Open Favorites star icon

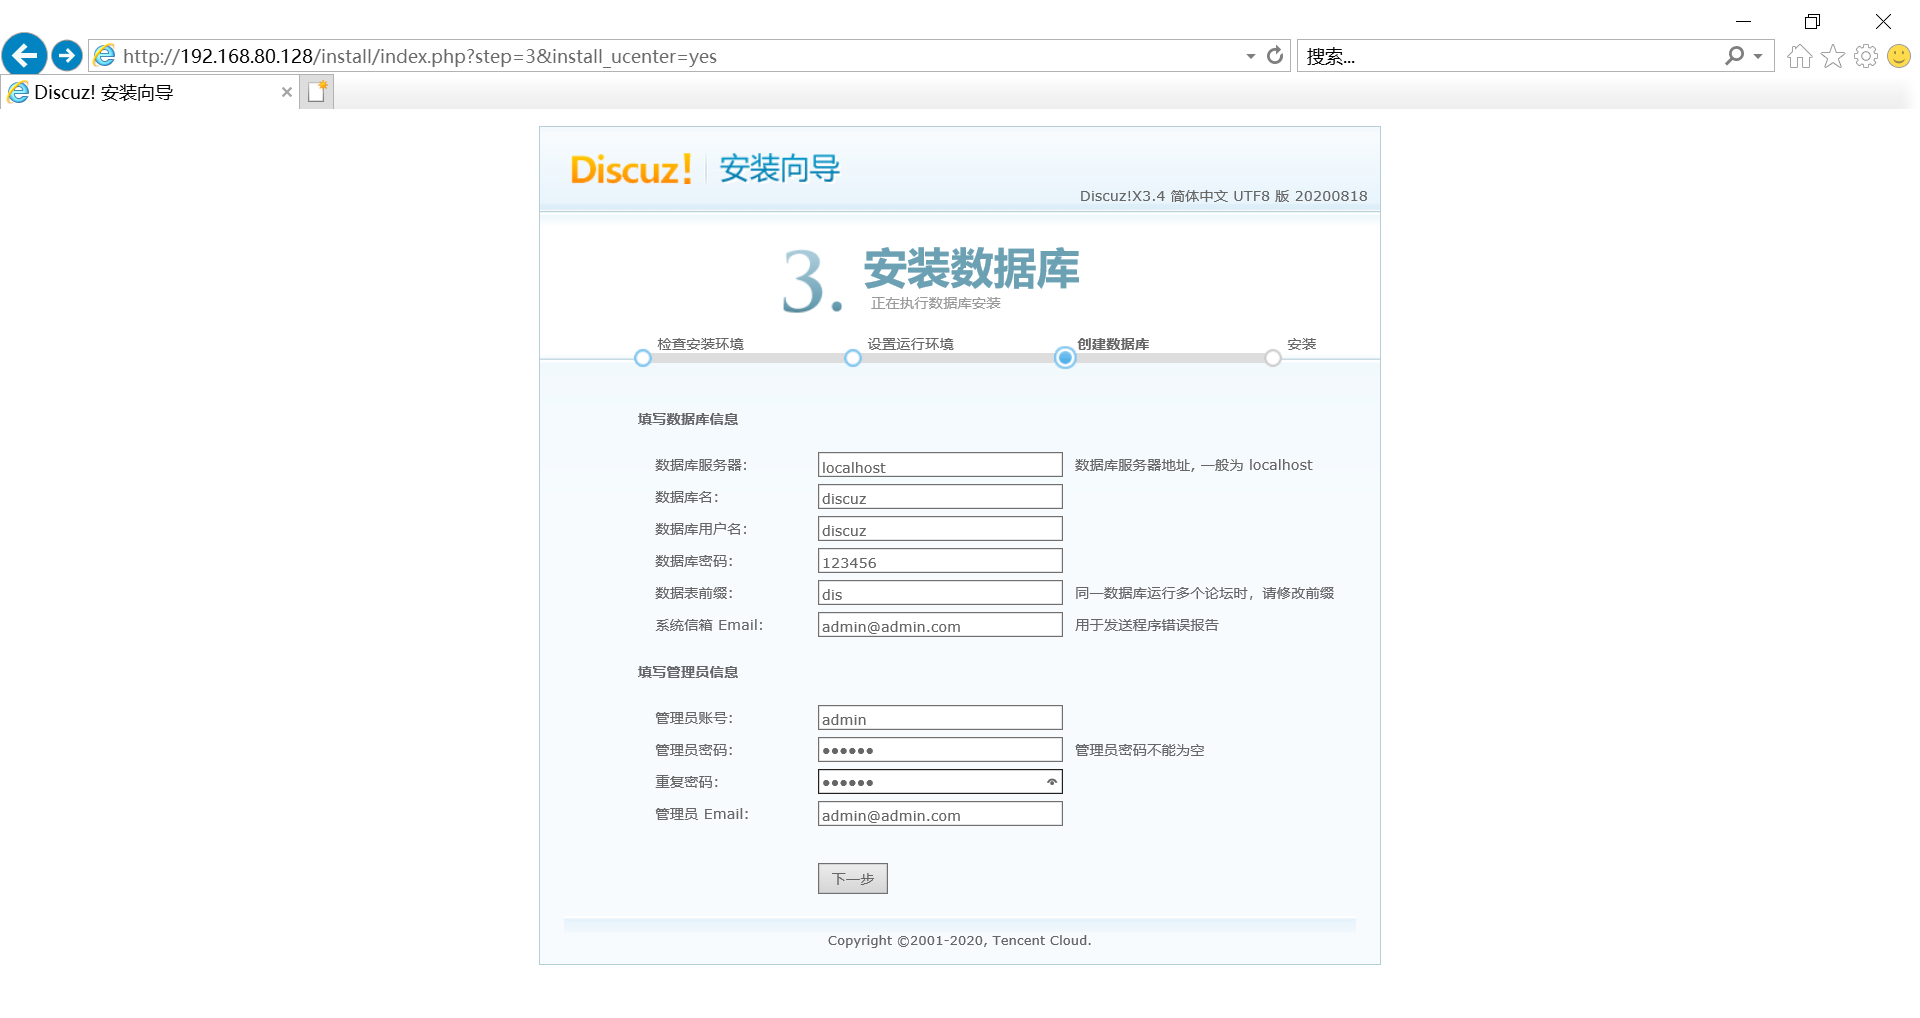coord(1833,56)
